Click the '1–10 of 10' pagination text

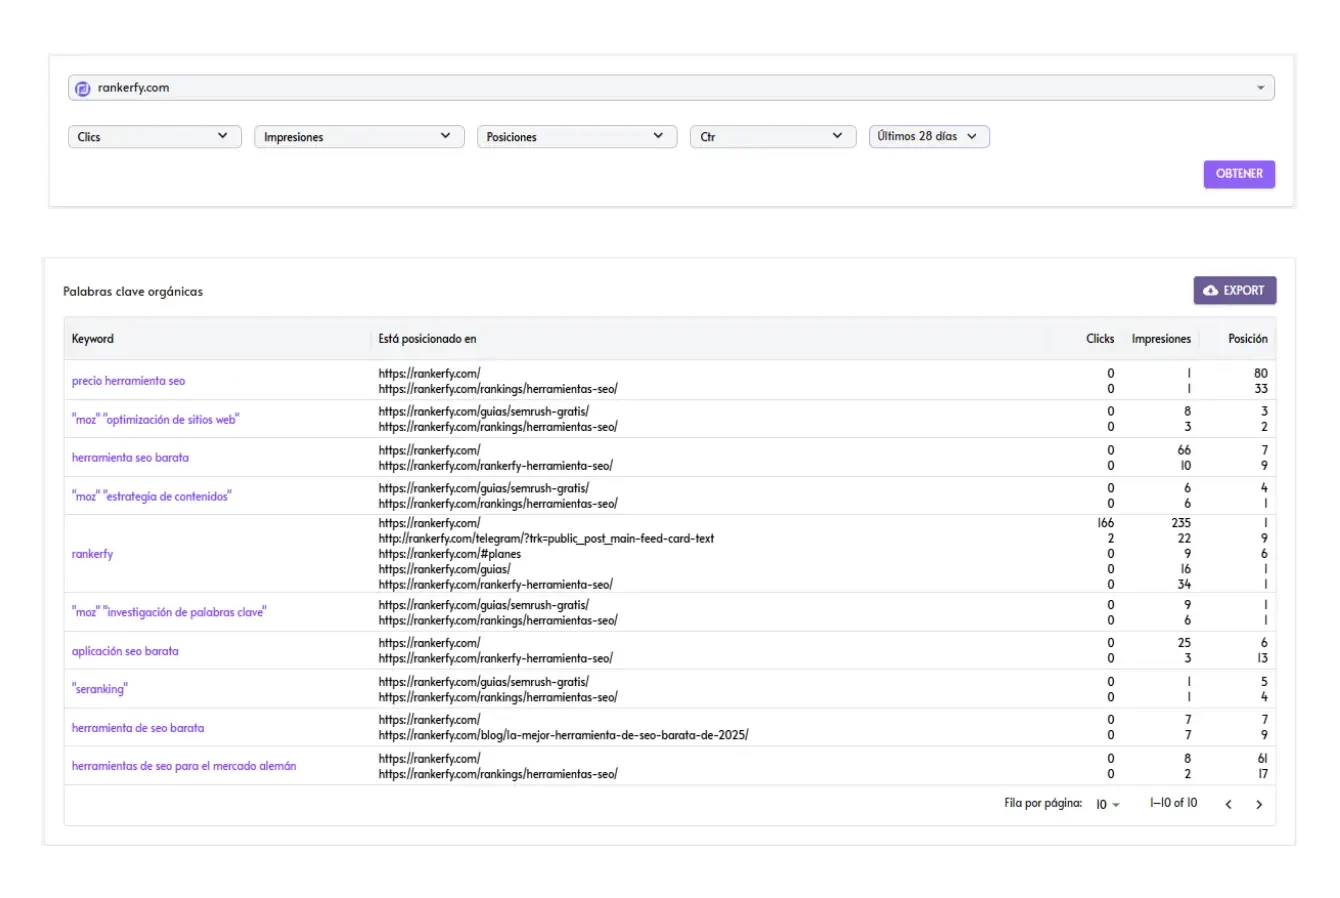pos(1173,803)
